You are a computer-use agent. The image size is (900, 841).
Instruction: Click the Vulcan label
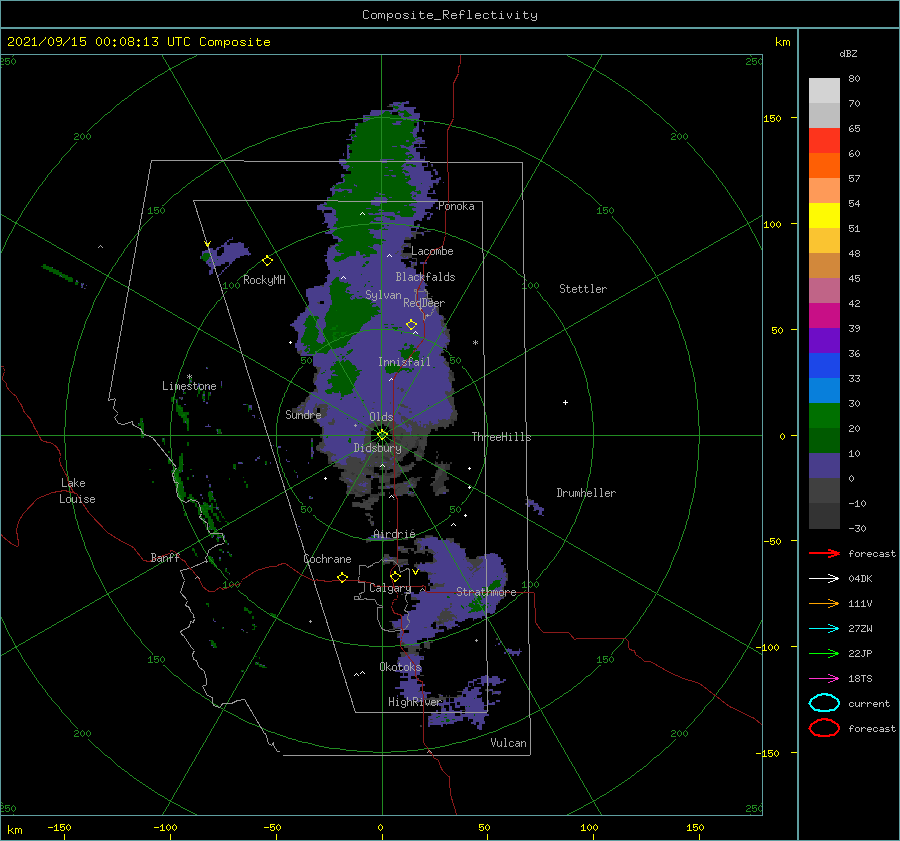point(508,743)
